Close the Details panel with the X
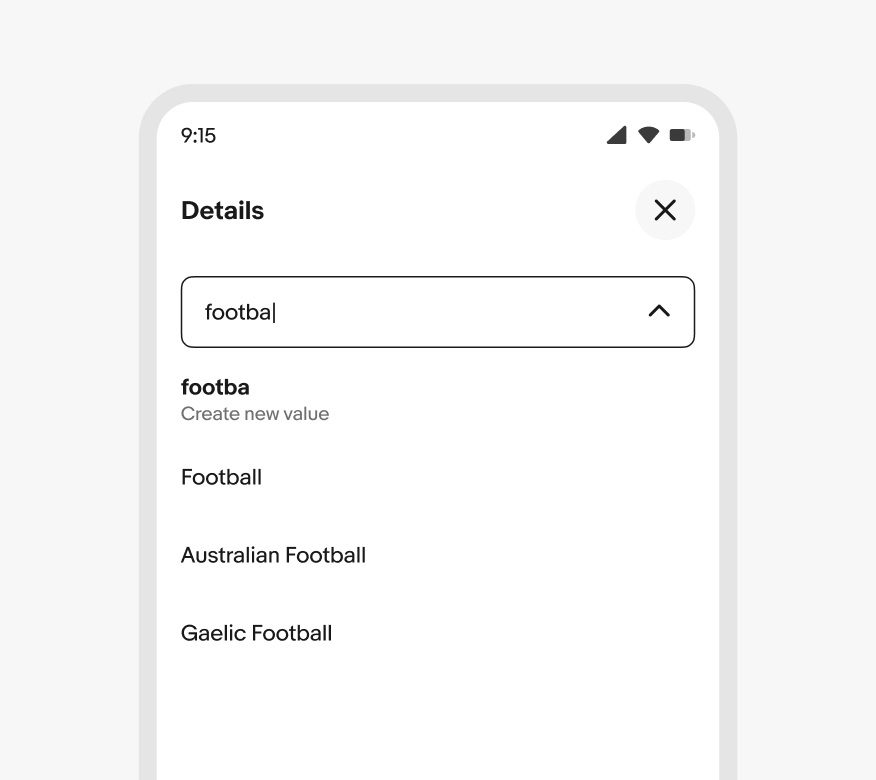 point(665,210)
